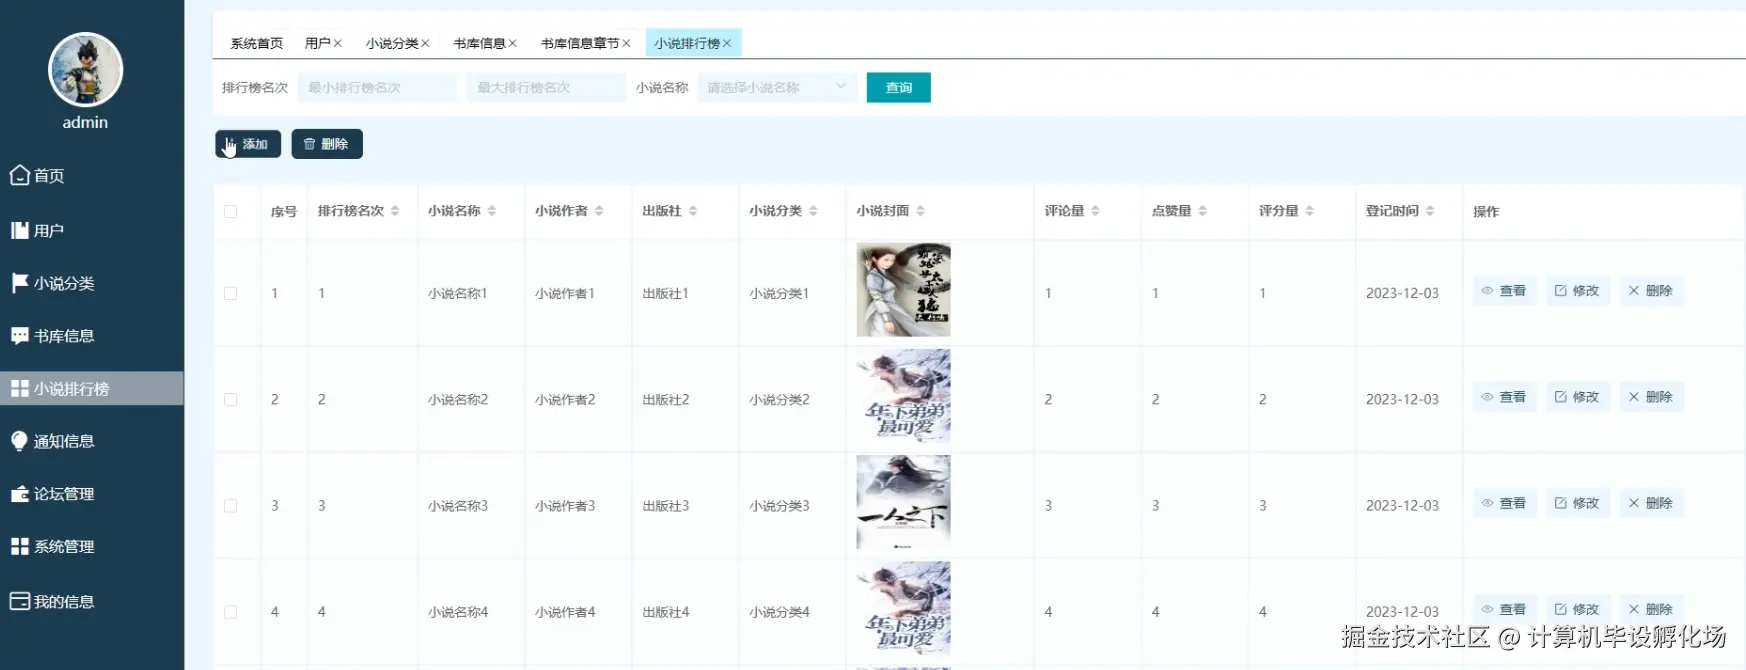Open 通知信息 in the sidebar
The height and width of the screenshot is (670, 1746).
[x=92, y=441]
